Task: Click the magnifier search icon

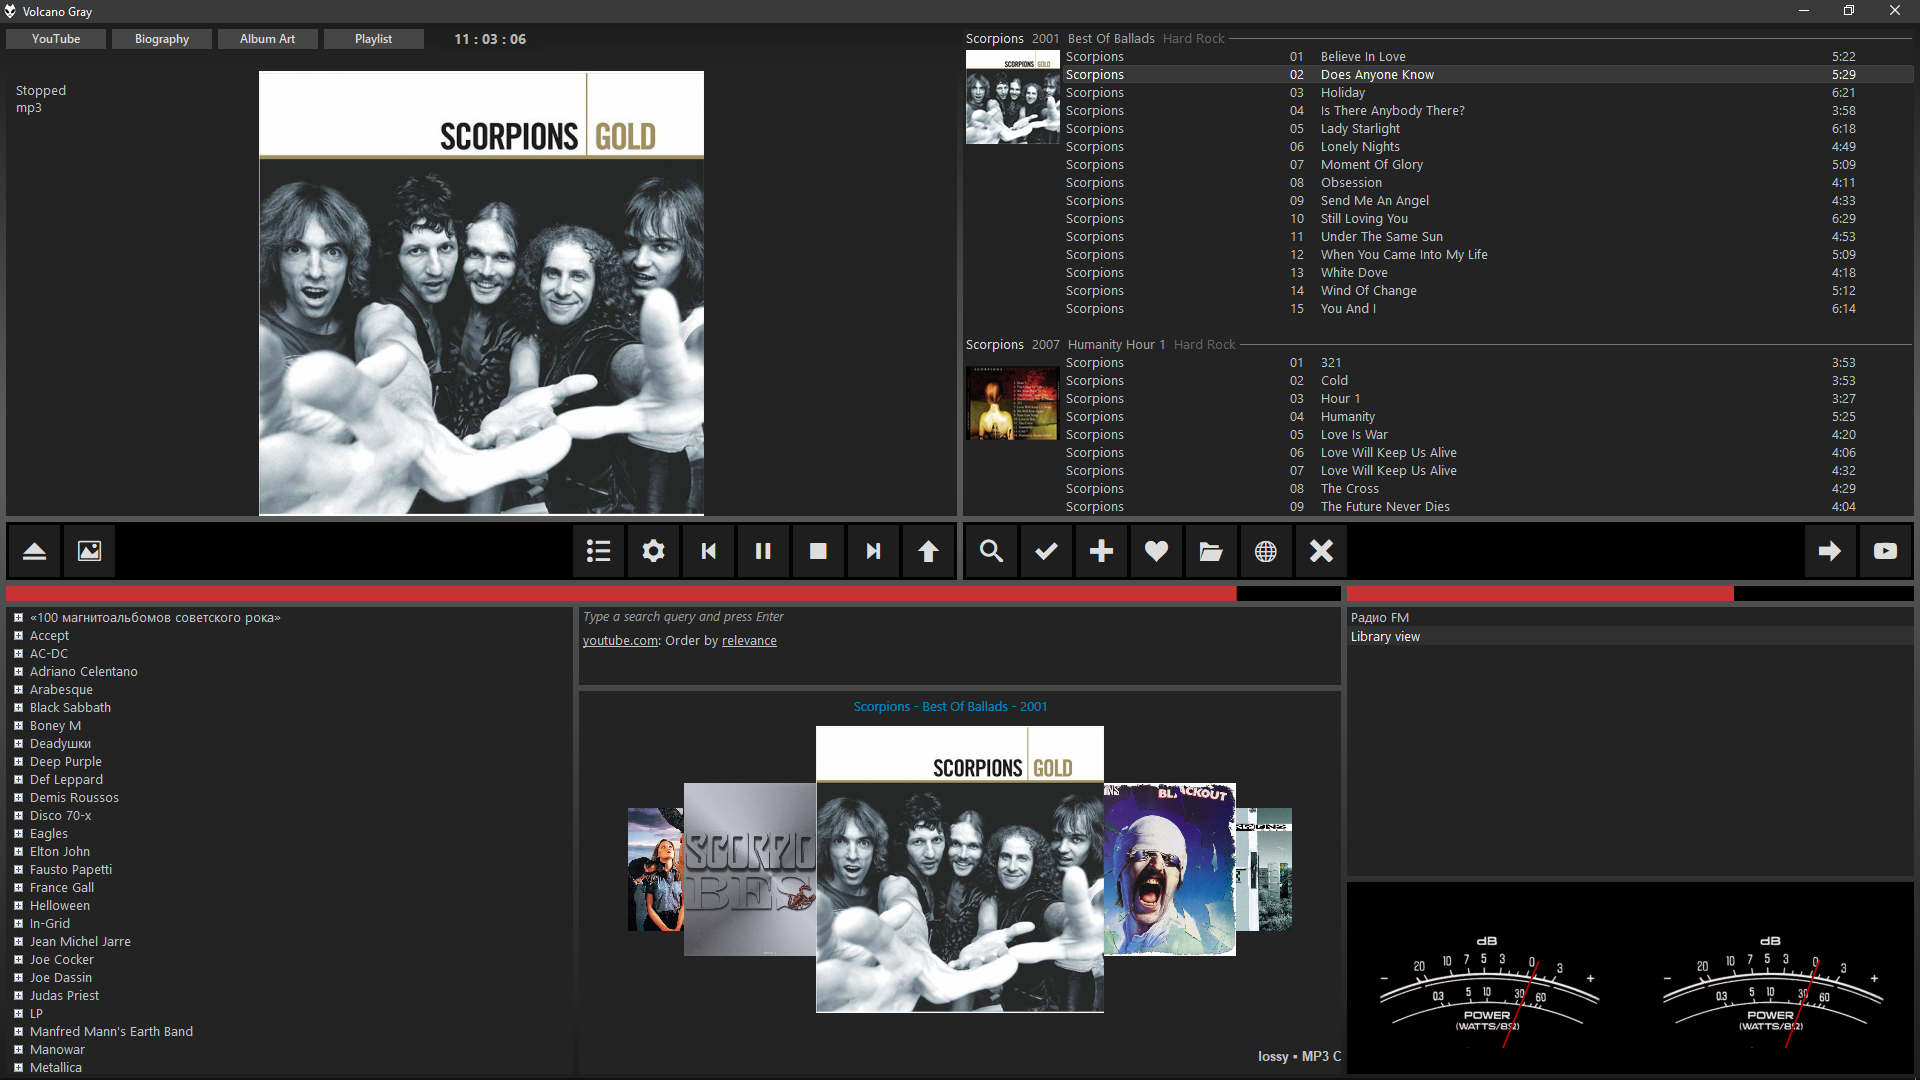Action: click(x=991, y=551)
